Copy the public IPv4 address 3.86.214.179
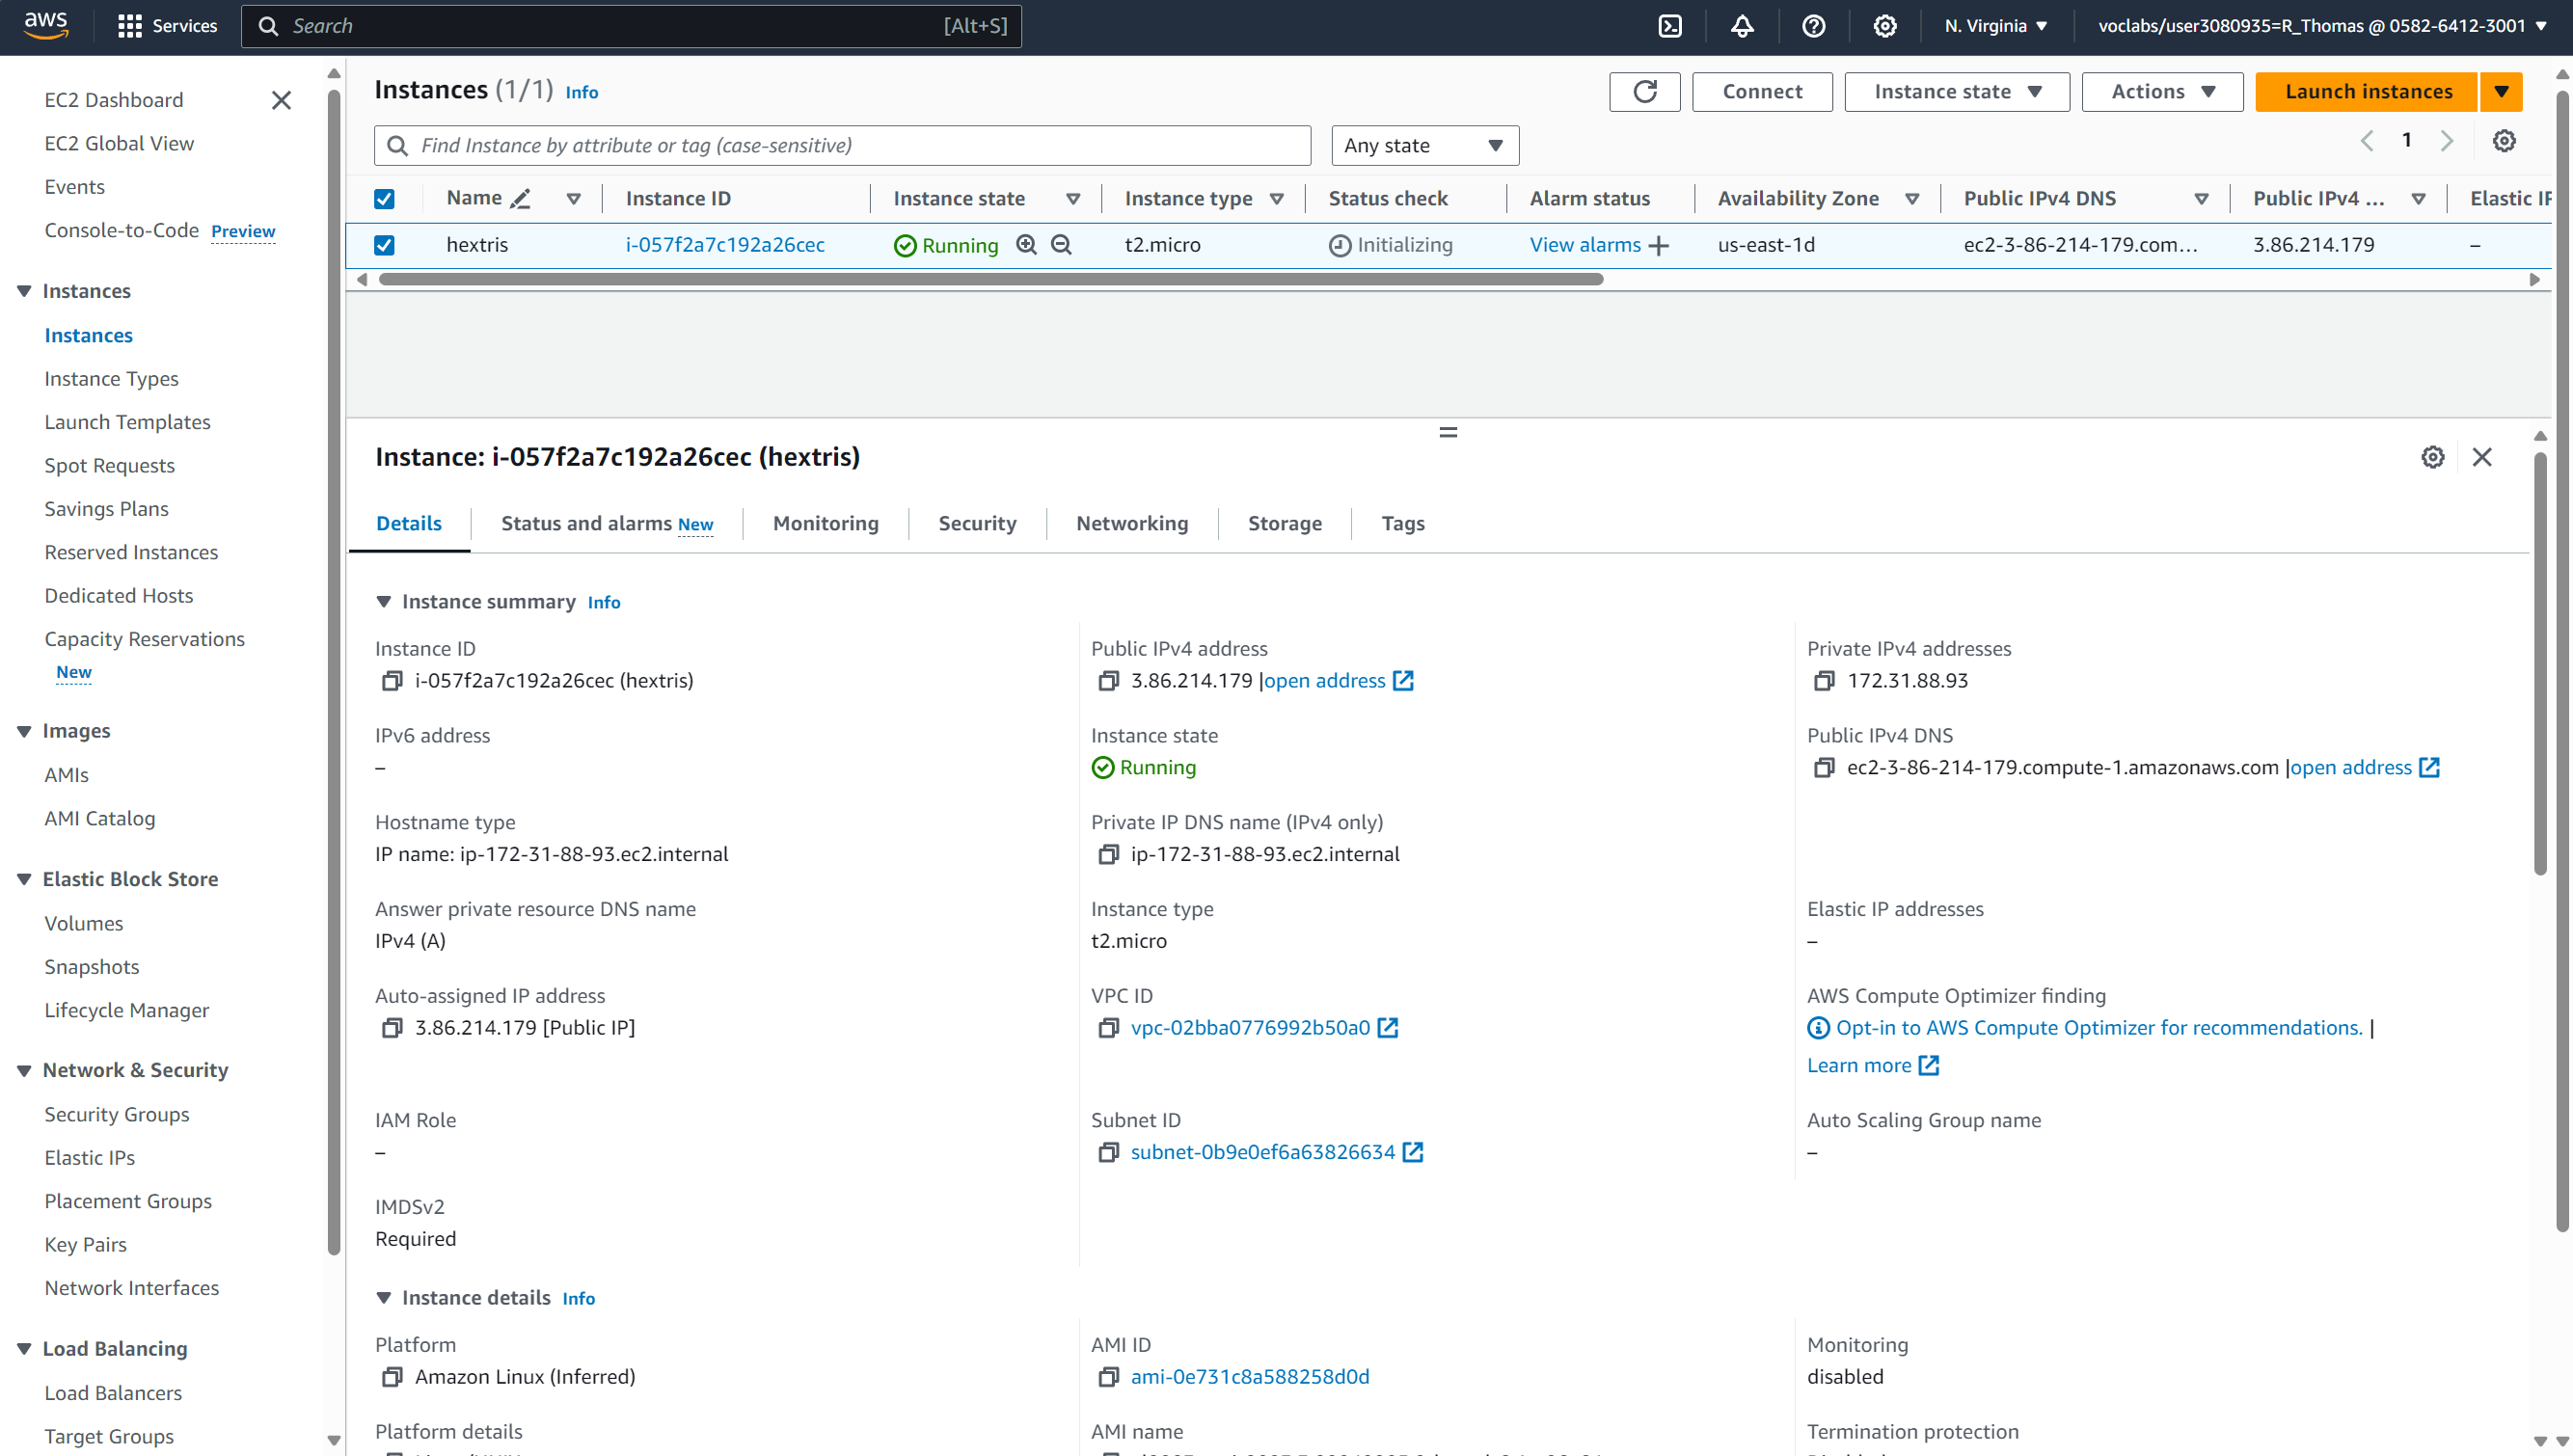 pos(1108,681)
